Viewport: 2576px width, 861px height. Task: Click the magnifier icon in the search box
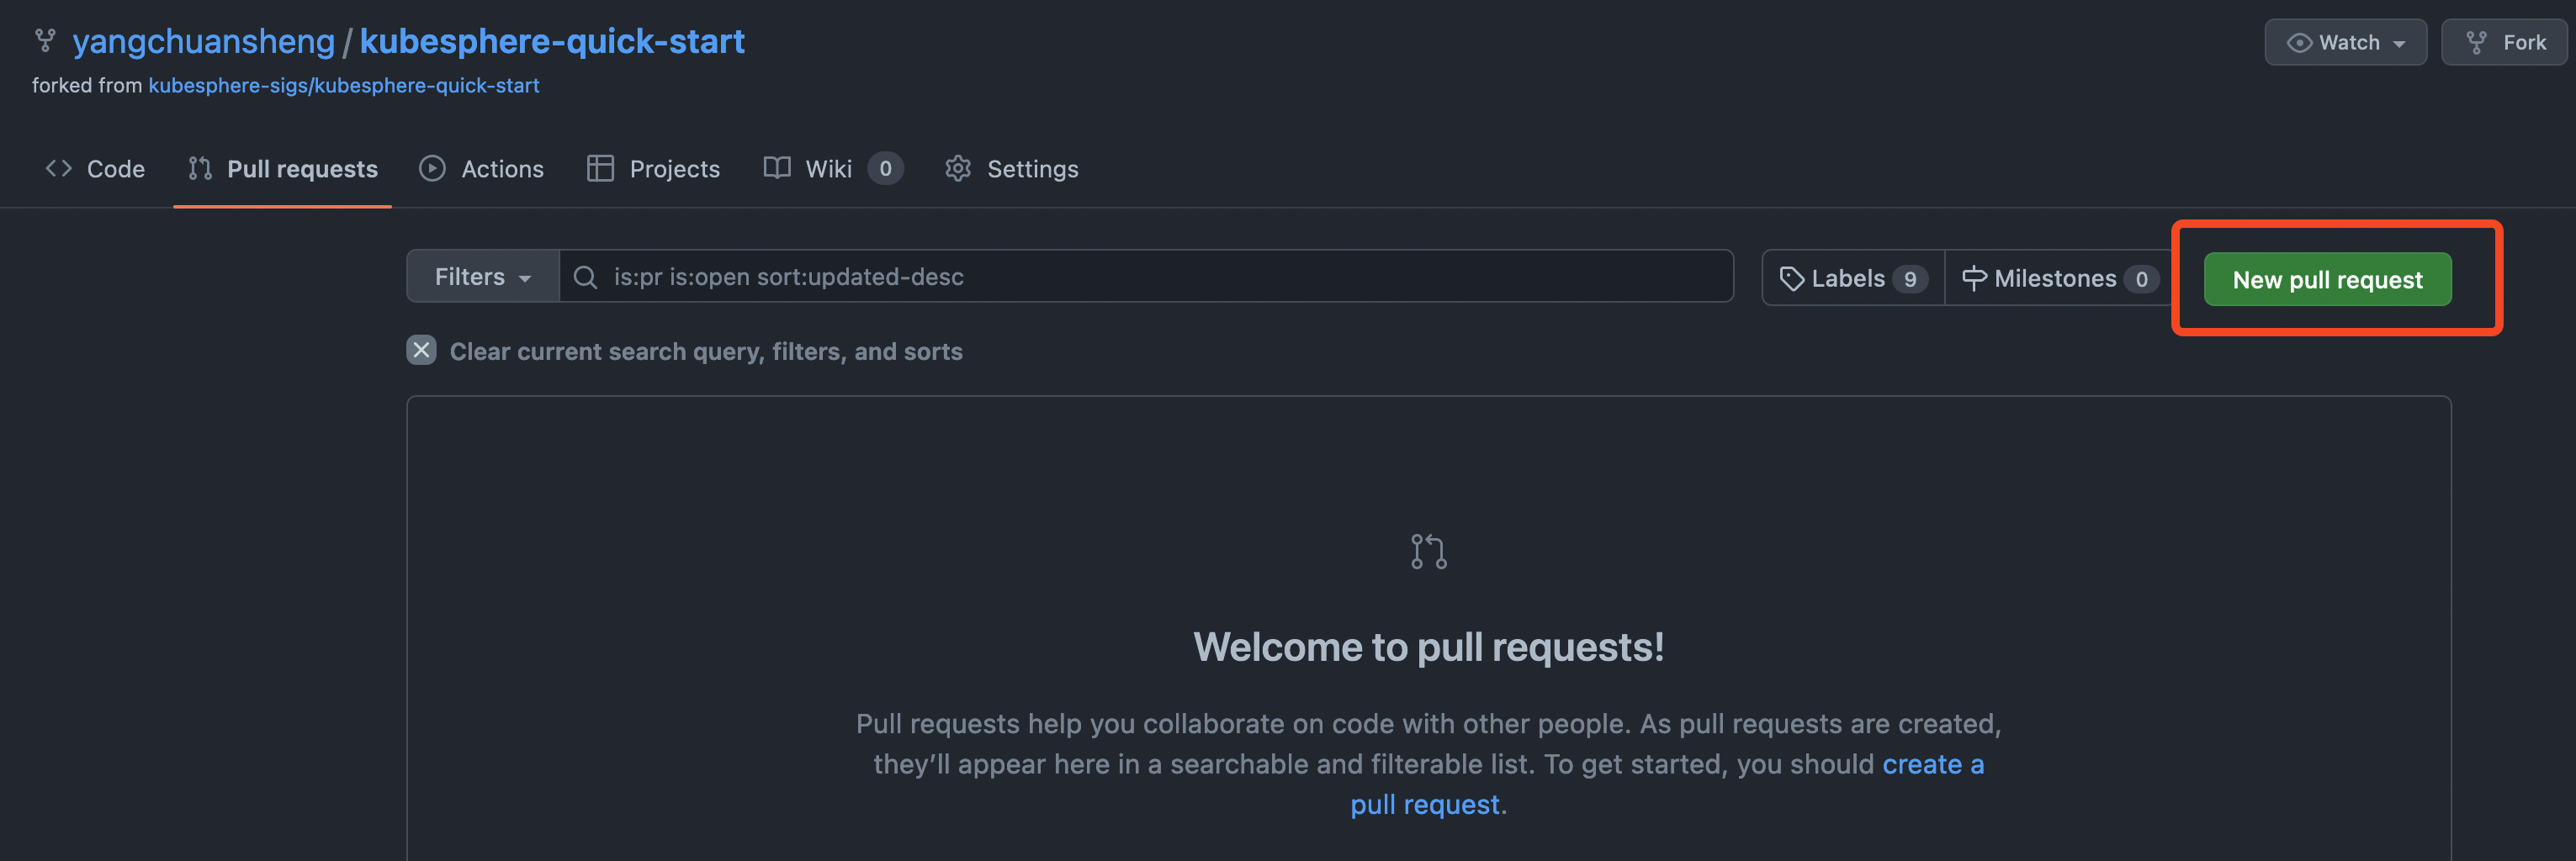click(x=585, y=277)
